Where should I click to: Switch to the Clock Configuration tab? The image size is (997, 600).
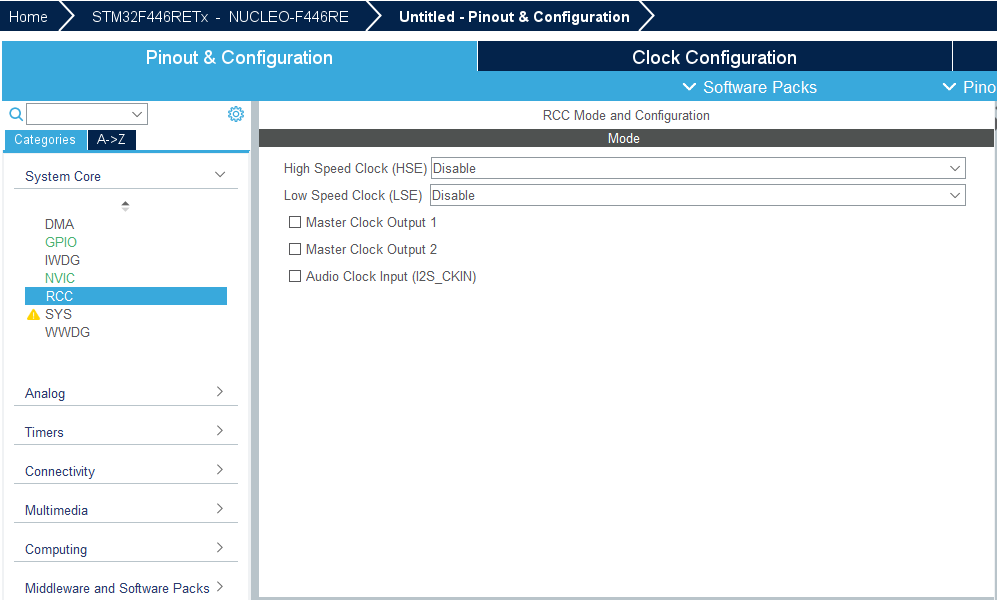tap(713, 56)
